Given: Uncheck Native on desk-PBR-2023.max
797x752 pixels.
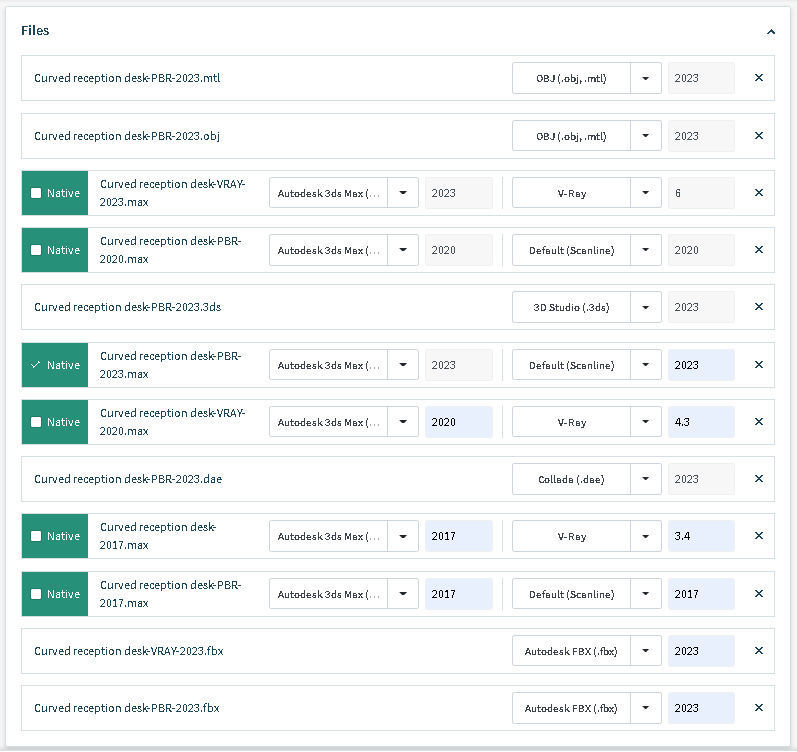Looking at the screenshot, I should pos(37,365).
